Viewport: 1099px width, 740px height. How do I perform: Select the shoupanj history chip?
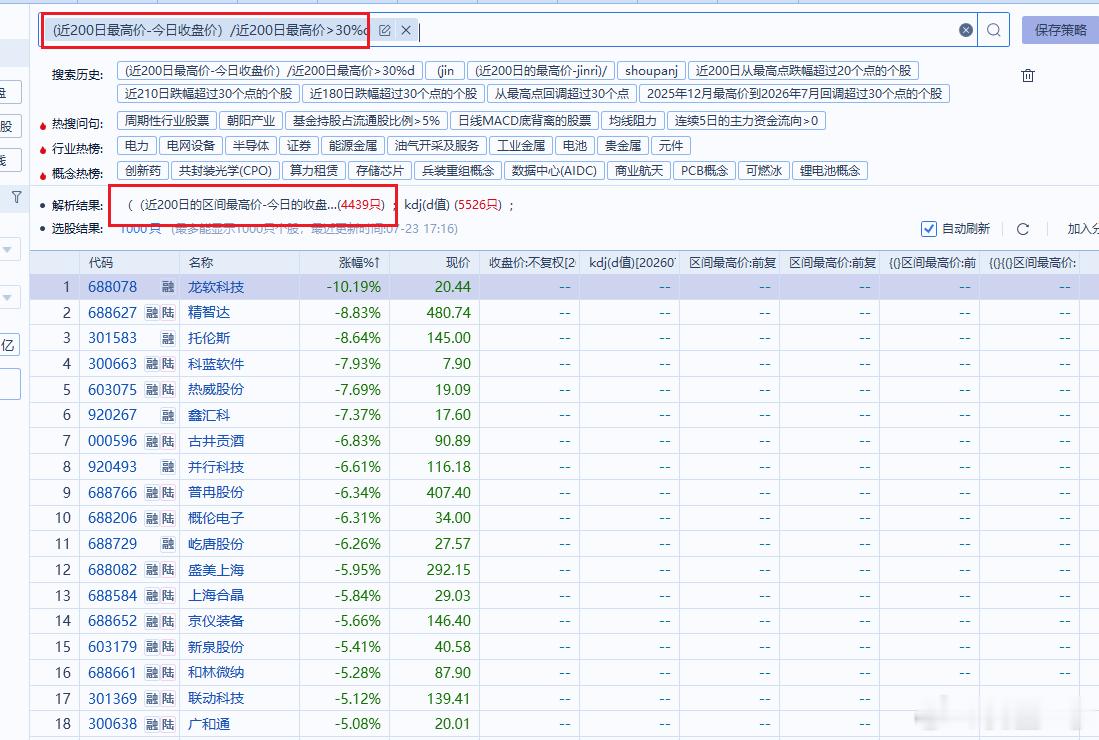[x=651, y=71]
